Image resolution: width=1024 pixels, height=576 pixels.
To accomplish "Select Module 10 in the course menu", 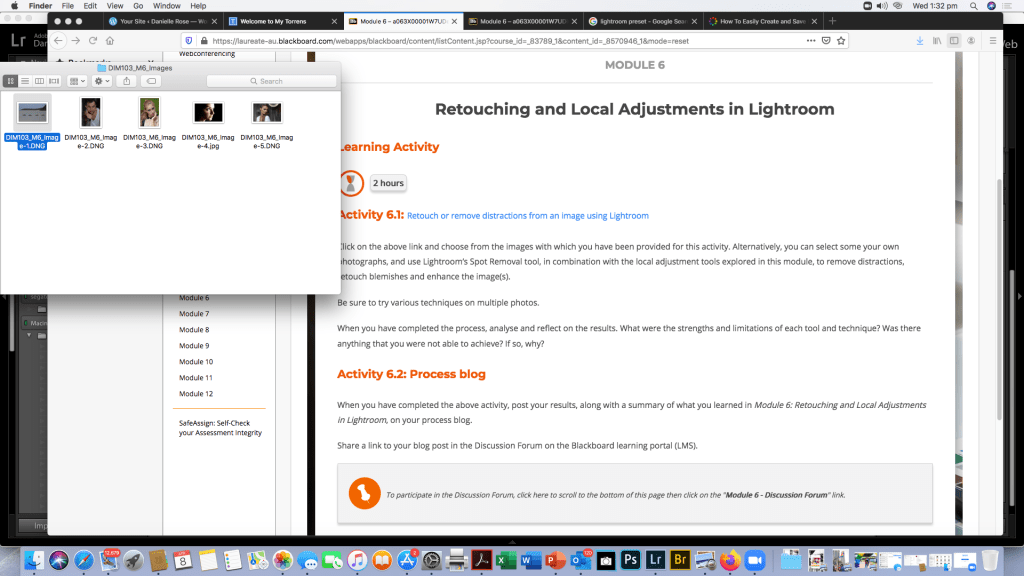I will (x=195, y=361).
